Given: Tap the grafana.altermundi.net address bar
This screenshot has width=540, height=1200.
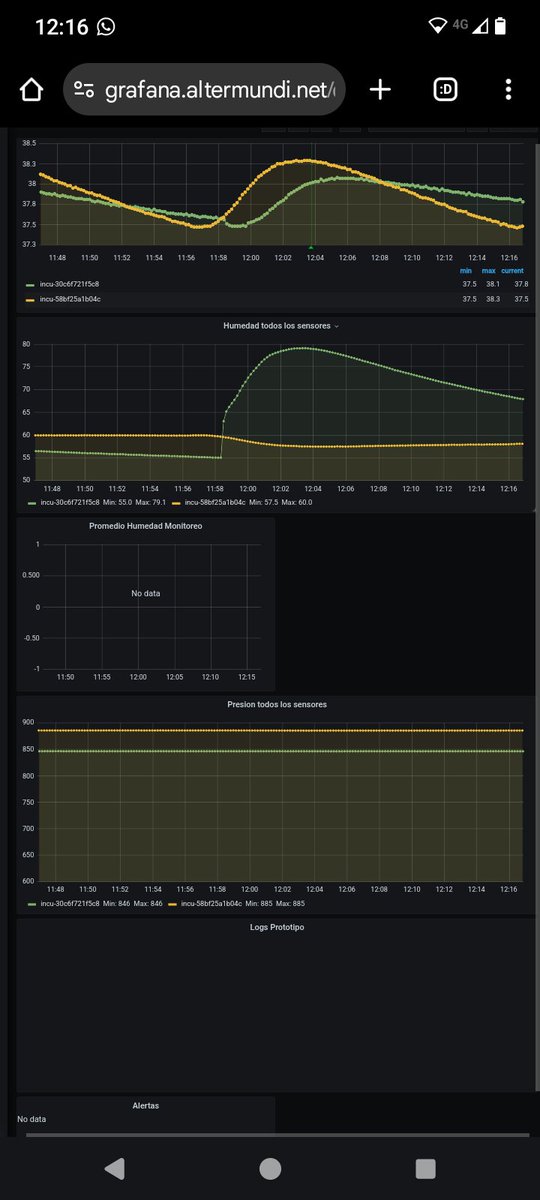Looking at the screenshot, I should (204, 90).
